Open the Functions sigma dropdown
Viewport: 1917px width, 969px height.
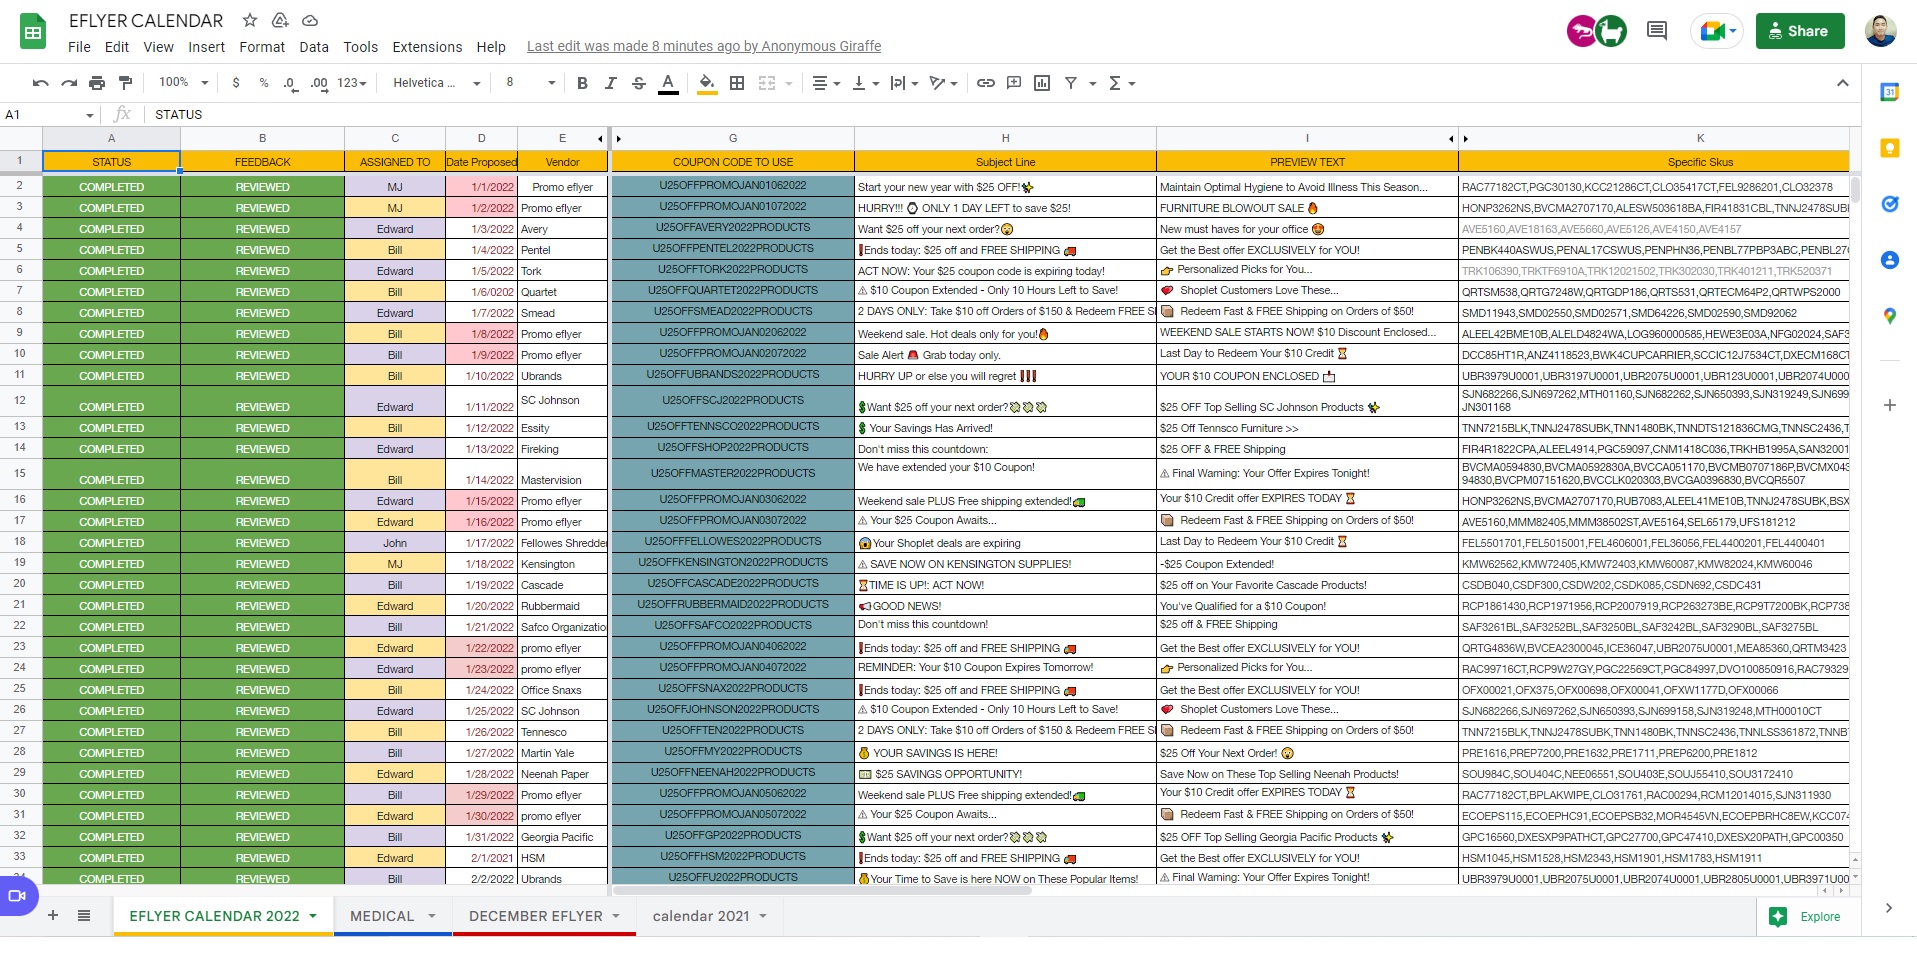pyautogui.click(x=1122, y=83)
